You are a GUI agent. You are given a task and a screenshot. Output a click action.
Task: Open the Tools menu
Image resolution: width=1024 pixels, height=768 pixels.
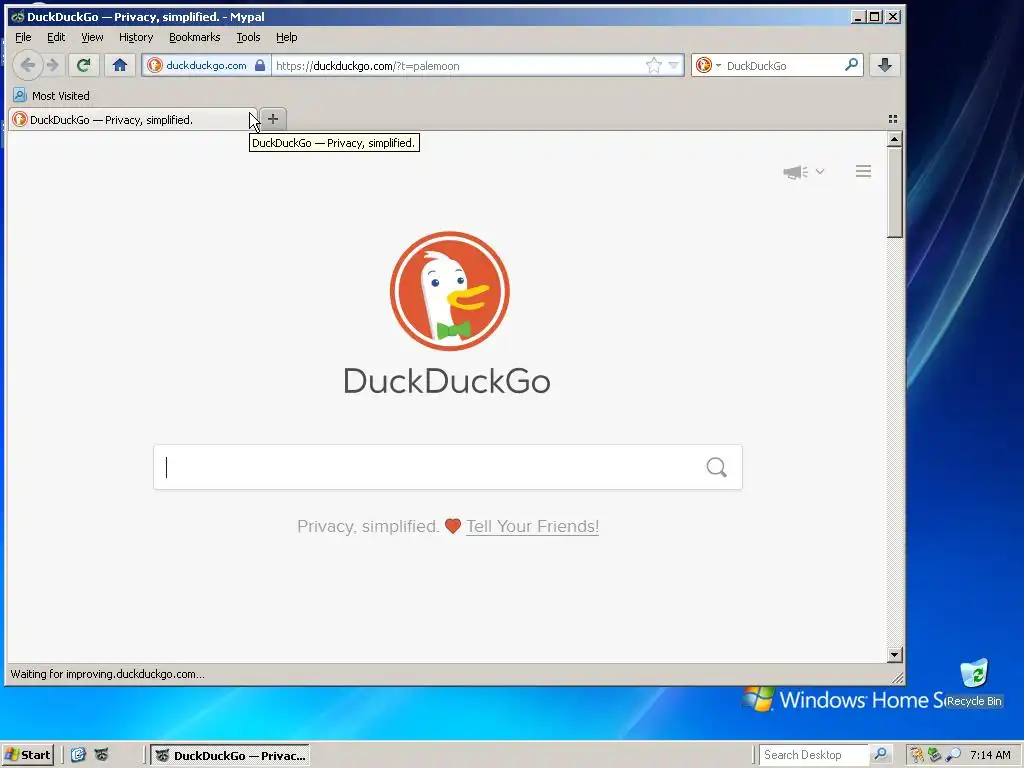[248, 37]
